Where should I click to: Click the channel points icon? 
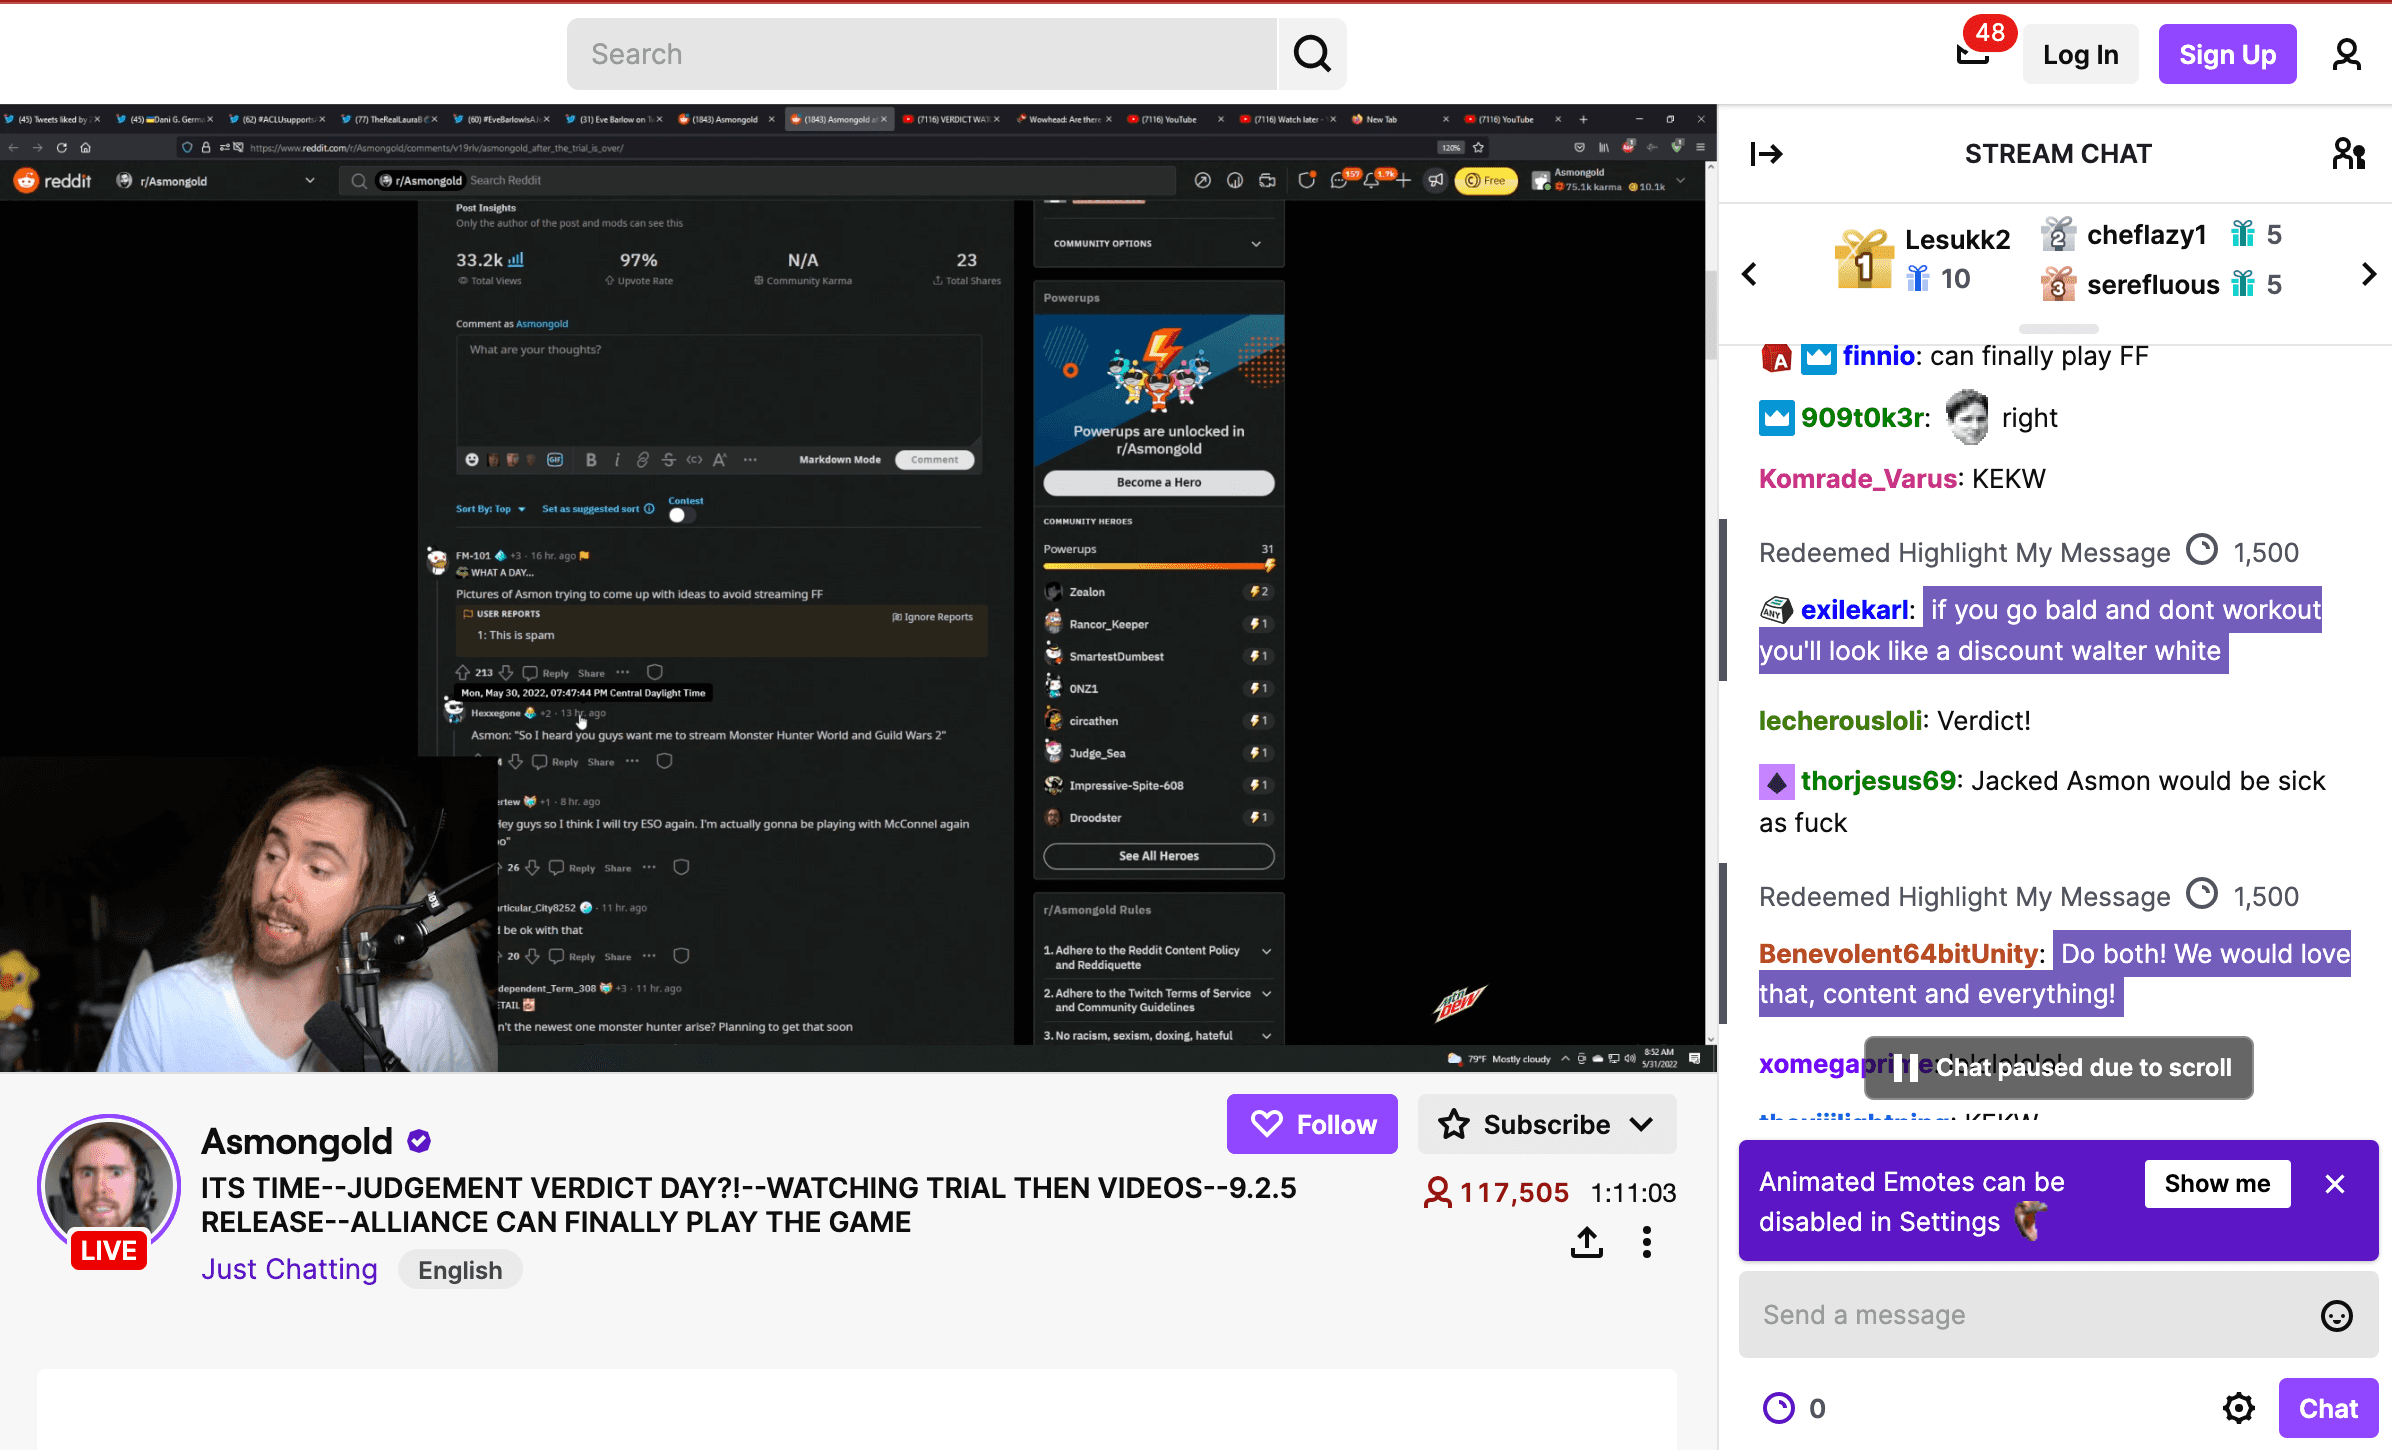coord(1778,1408)
